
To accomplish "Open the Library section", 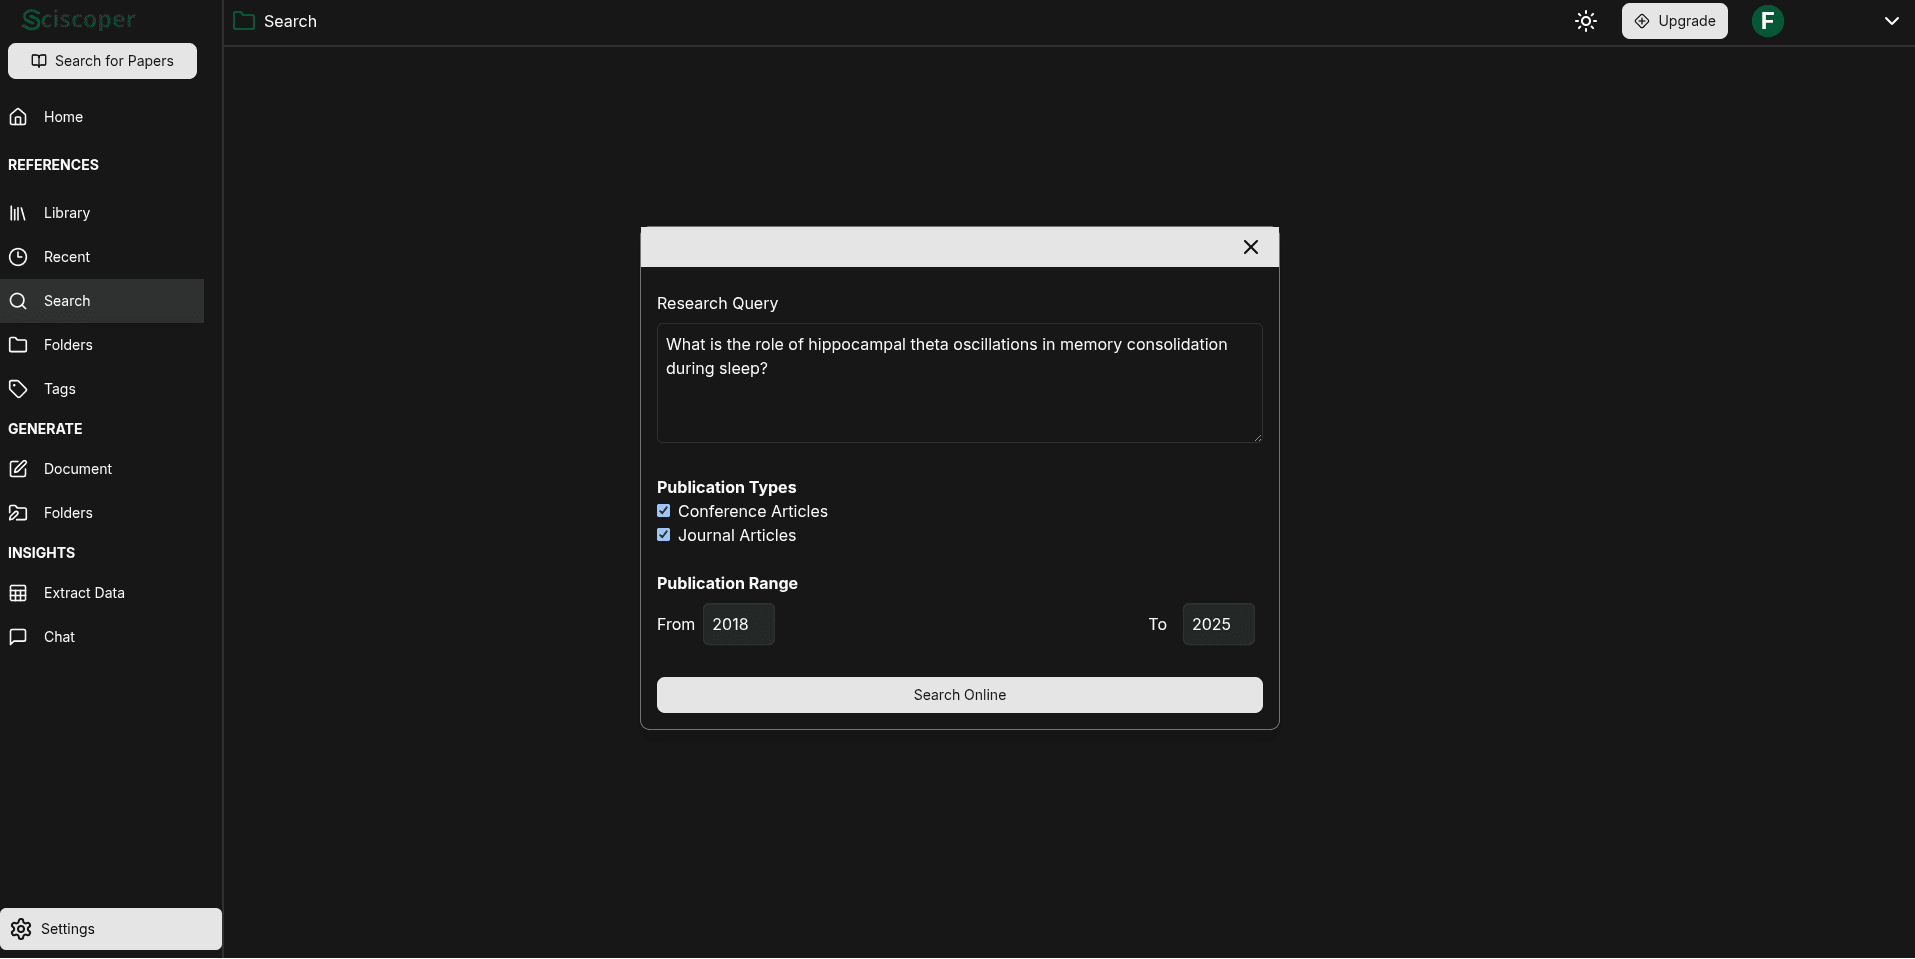I will pyautogui.click(x=66, y=213).
